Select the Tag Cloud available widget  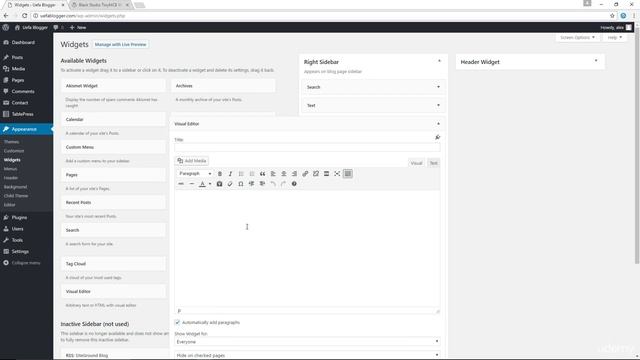point(113,264)
